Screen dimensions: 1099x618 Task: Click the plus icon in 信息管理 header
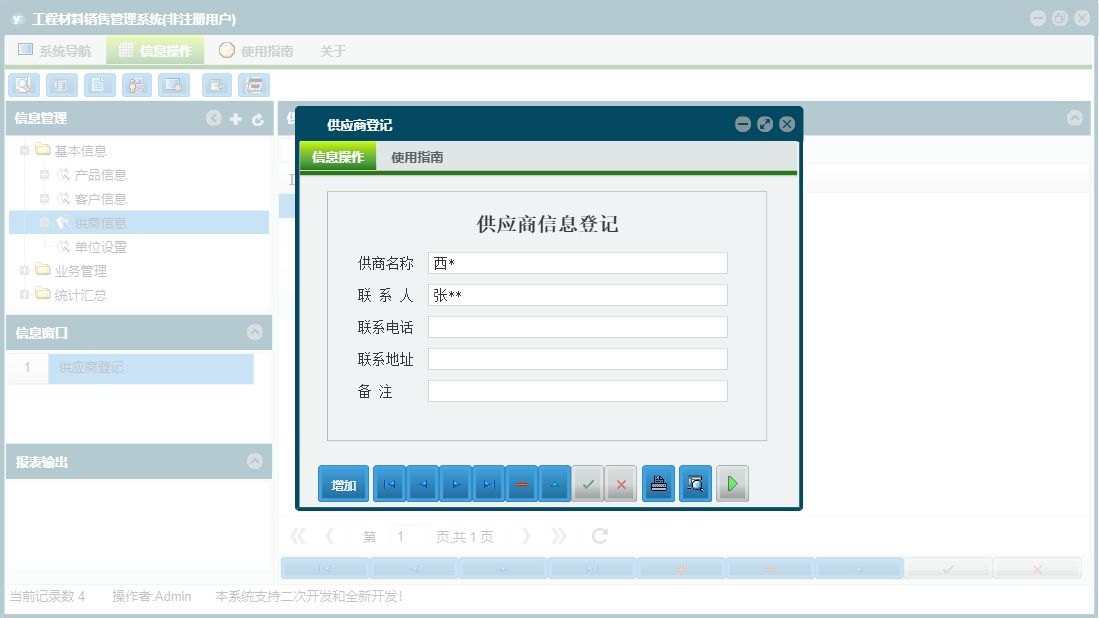coord(236,119)
